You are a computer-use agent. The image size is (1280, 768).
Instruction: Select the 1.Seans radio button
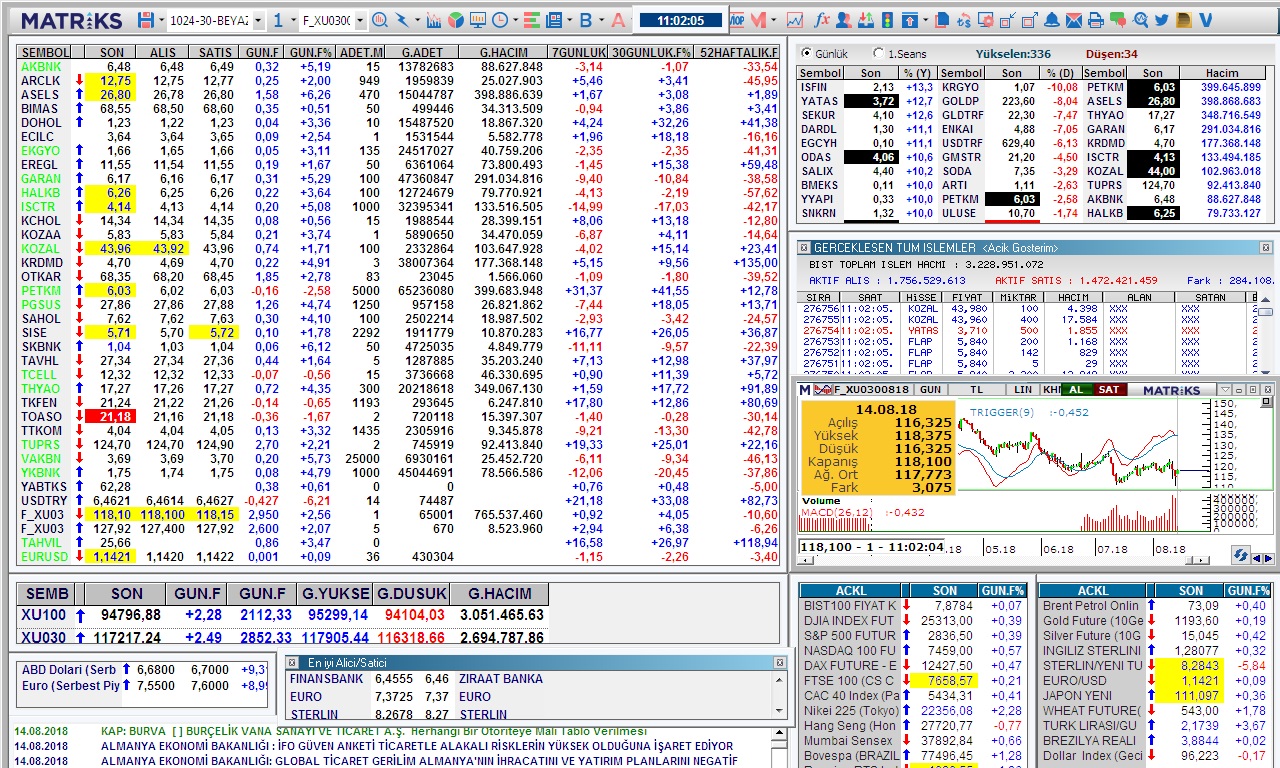(x=878, y=54)
